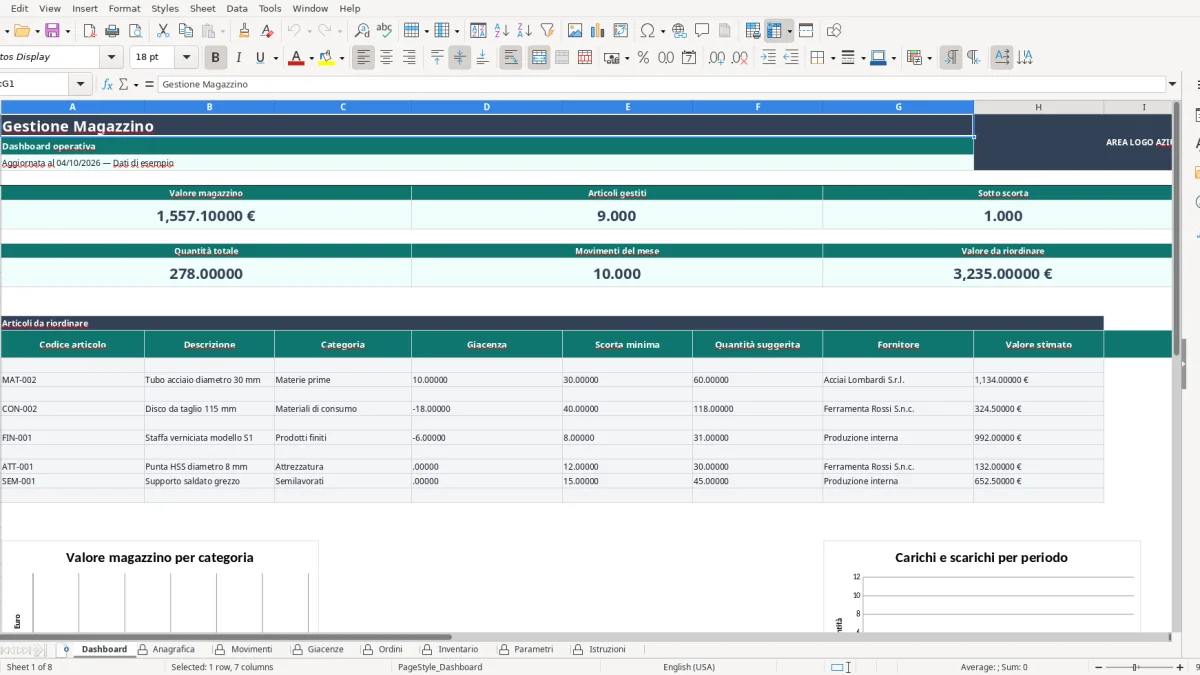Print the document with the printer icon

point(113,31)
